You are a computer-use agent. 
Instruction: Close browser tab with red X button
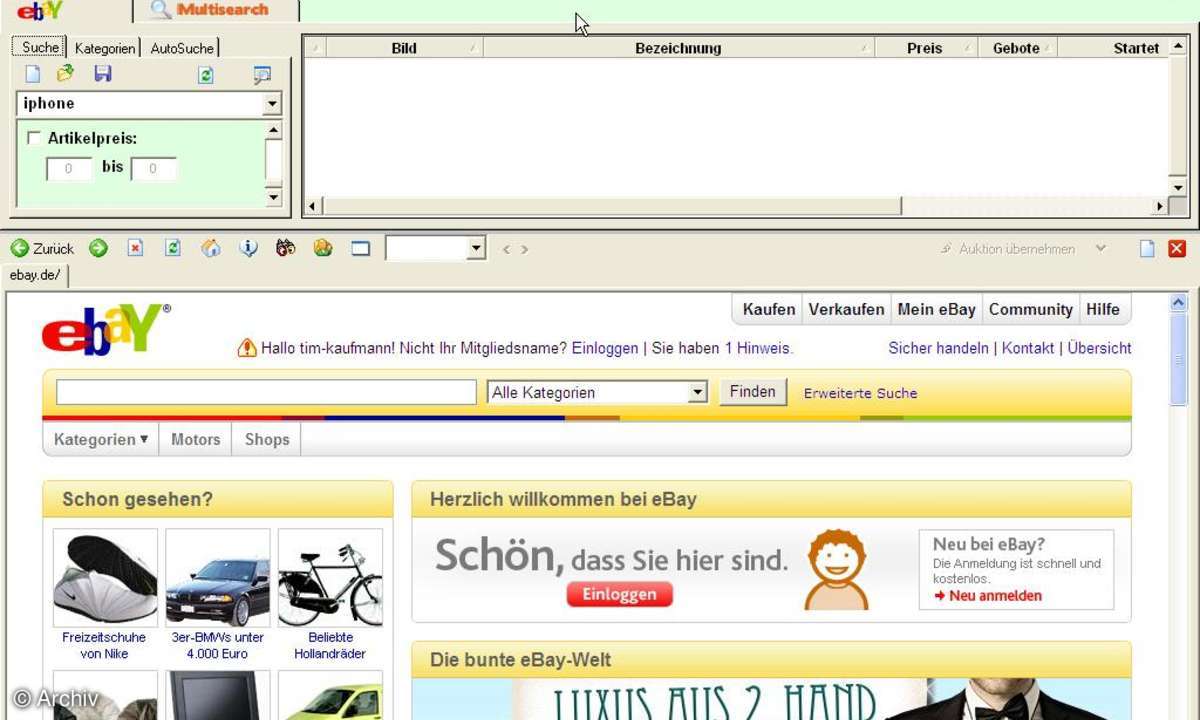(x=1177, y=249)
